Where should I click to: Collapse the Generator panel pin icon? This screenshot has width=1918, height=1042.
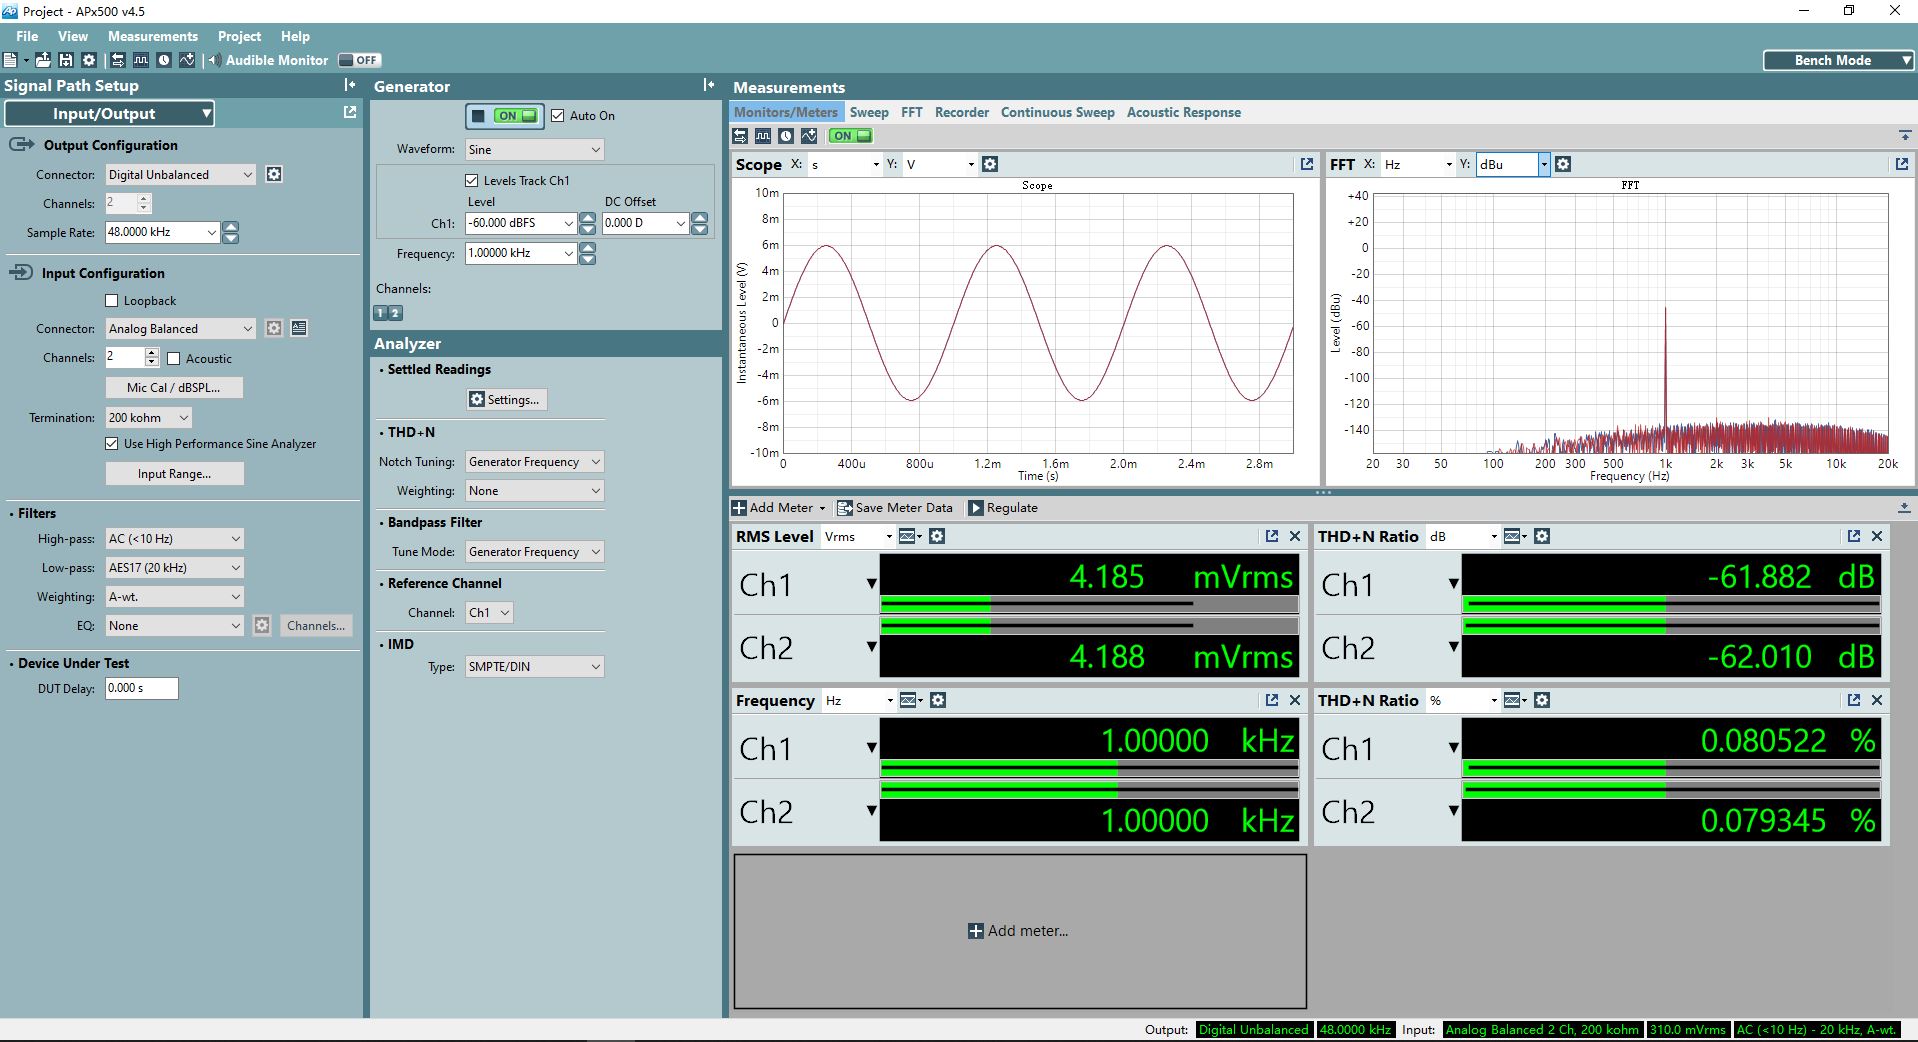click(708, 86)
